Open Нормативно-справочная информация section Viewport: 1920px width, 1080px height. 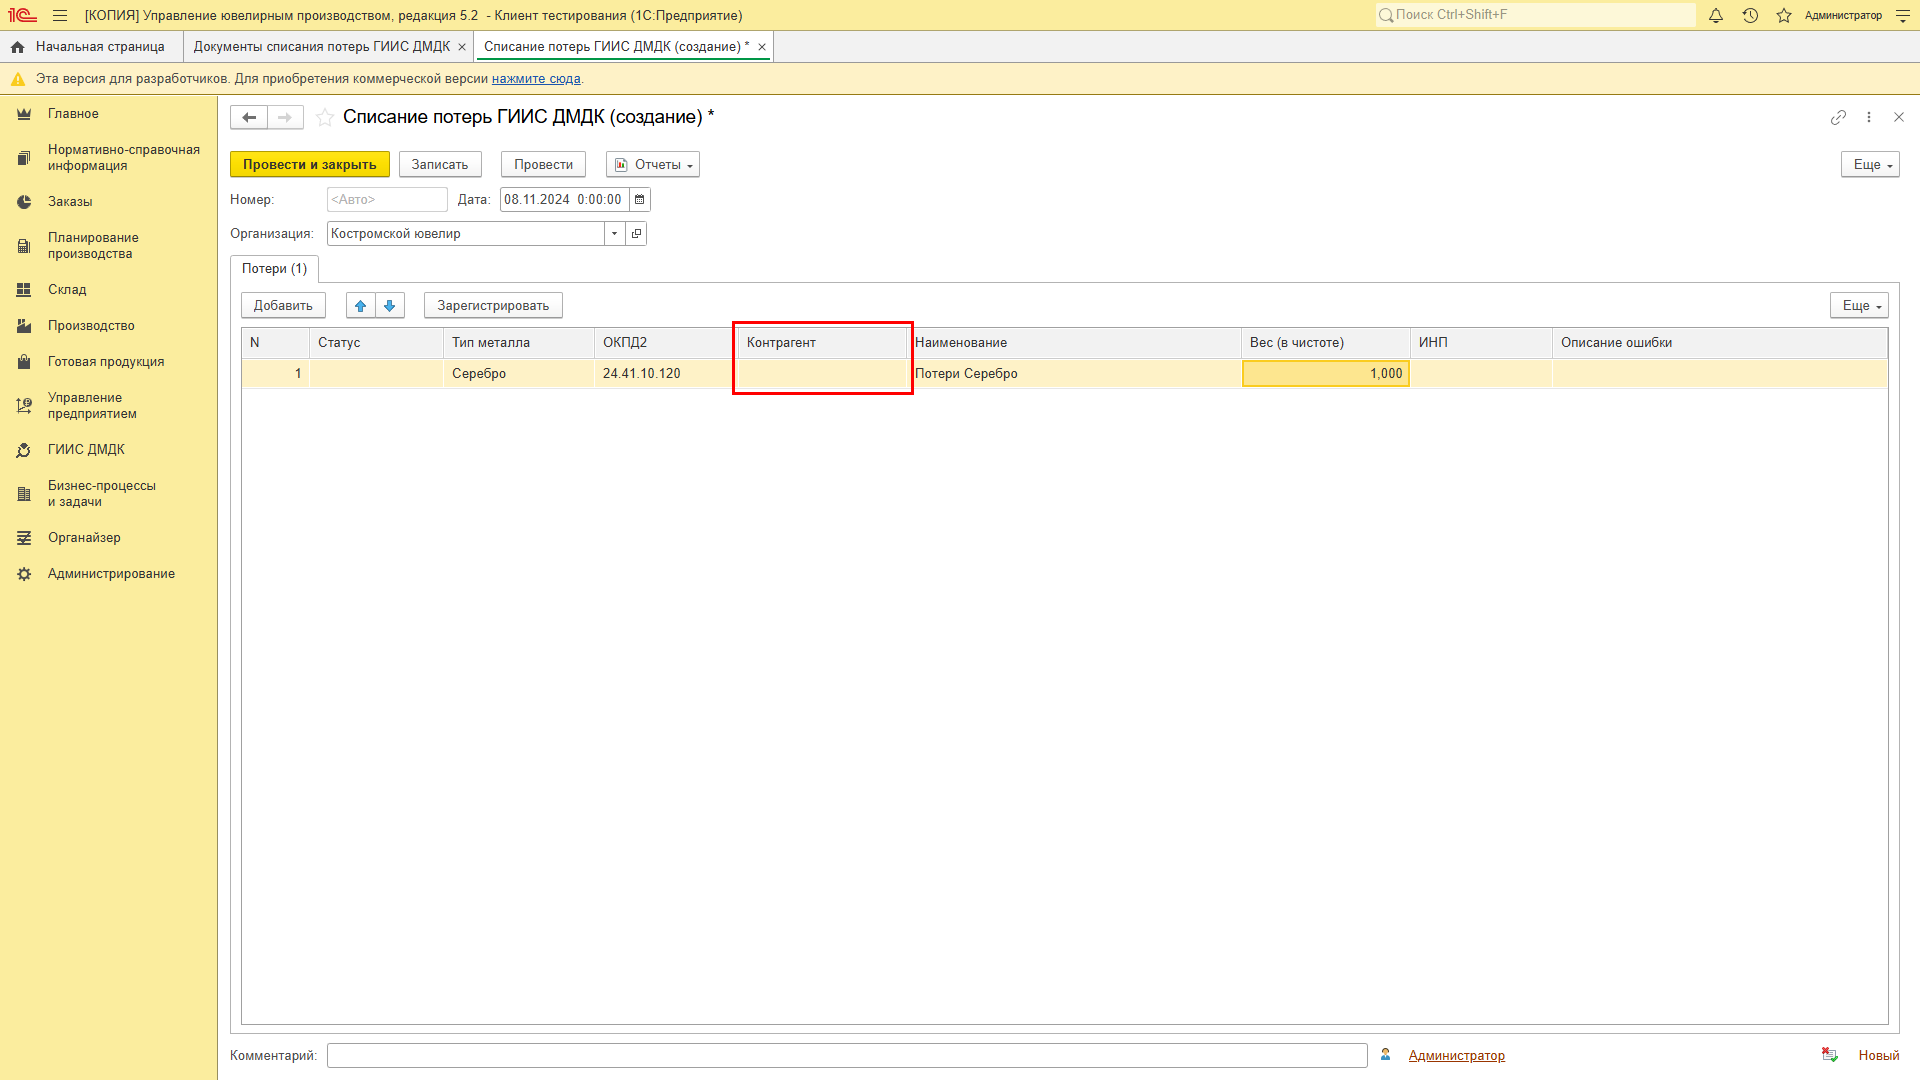[x=108, y=158]
